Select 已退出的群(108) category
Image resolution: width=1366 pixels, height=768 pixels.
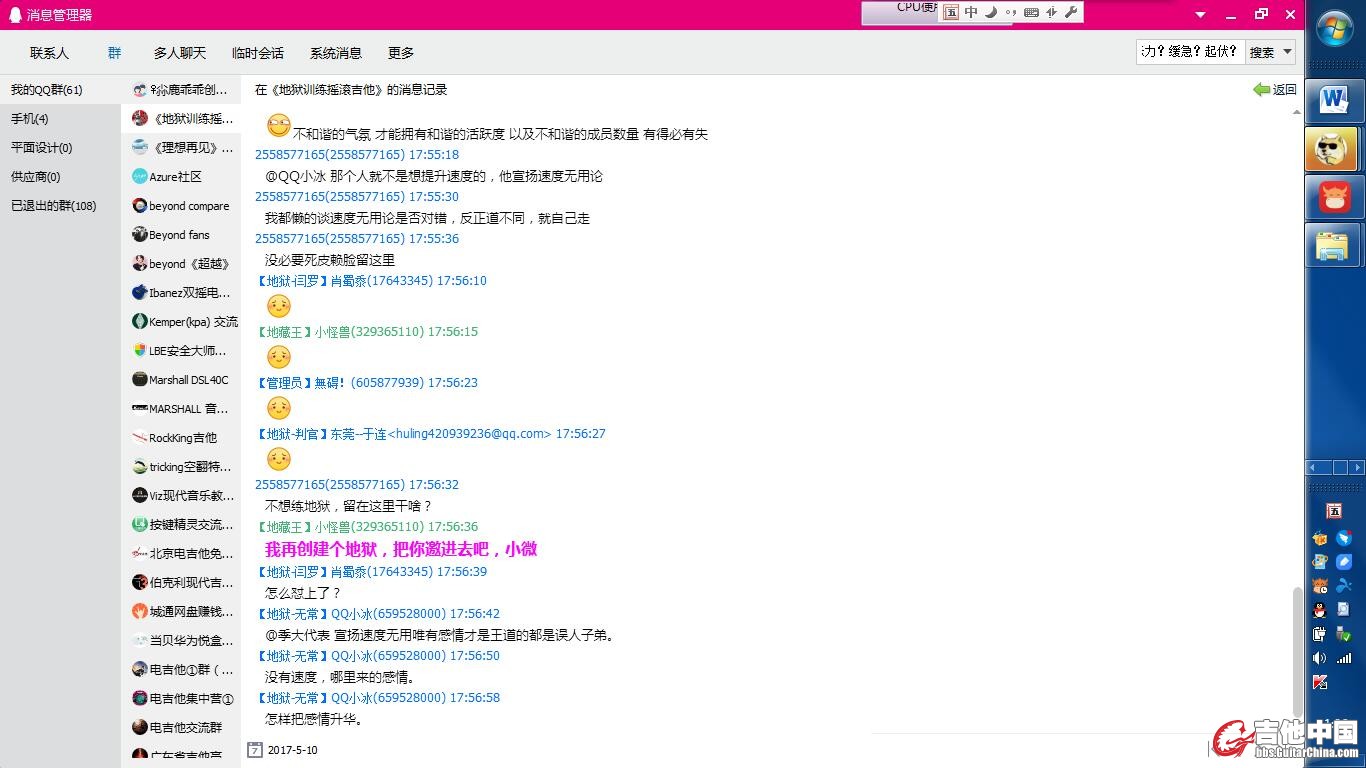[60, 205]
